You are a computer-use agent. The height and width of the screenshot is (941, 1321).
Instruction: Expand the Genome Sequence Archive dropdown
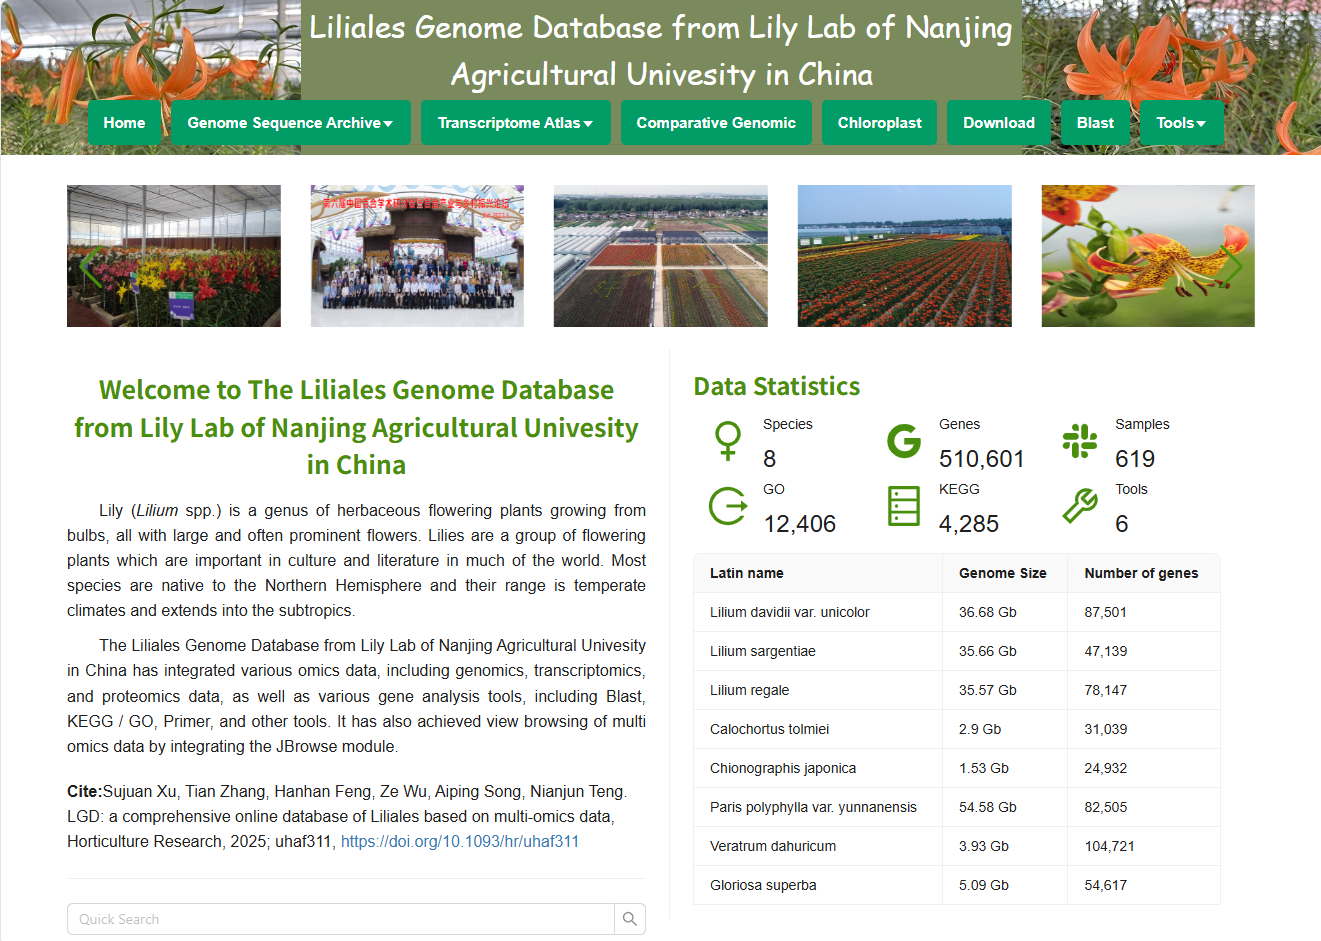pyautogui.click(x=290, y=123)
